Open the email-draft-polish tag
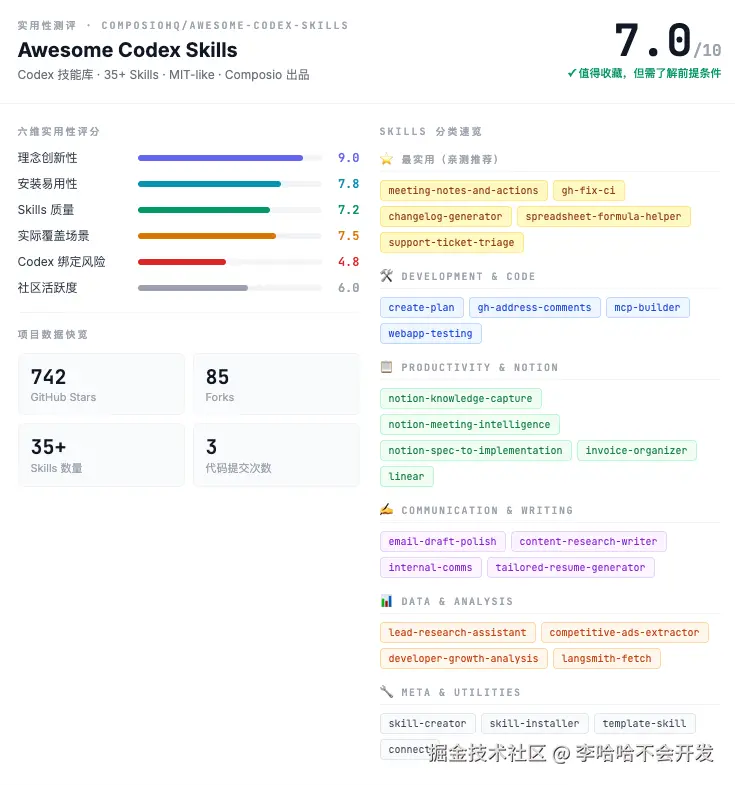The height and width of the screenshot is (785, 735). (x=442, y=542)
